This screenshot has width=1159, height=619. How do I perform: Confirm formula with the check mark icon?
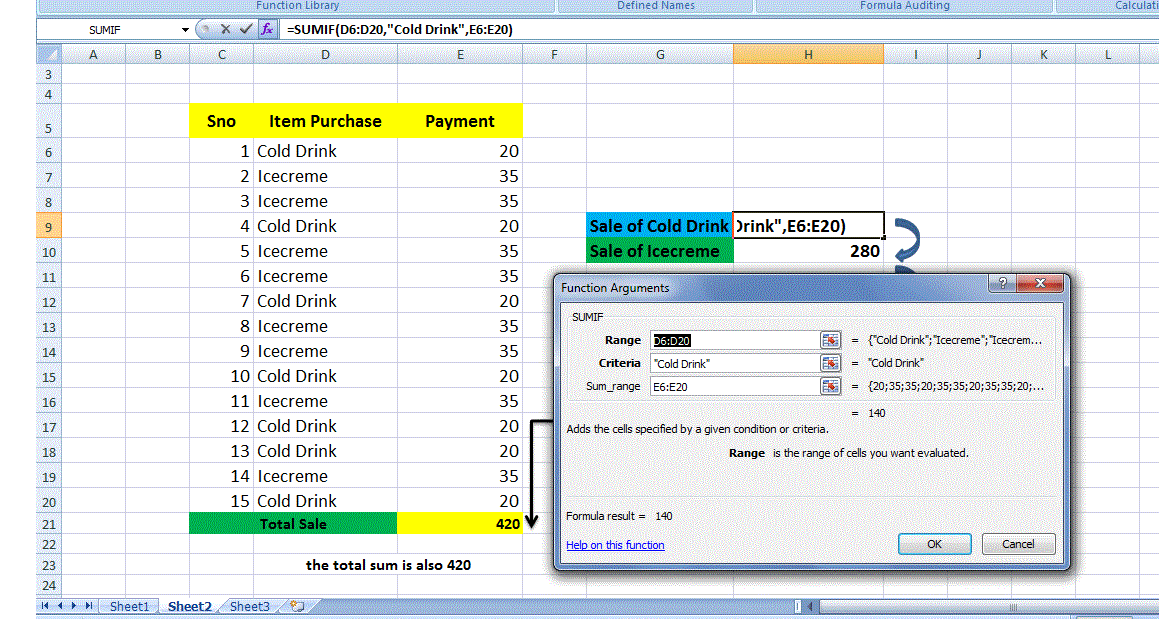click(246, 29)
